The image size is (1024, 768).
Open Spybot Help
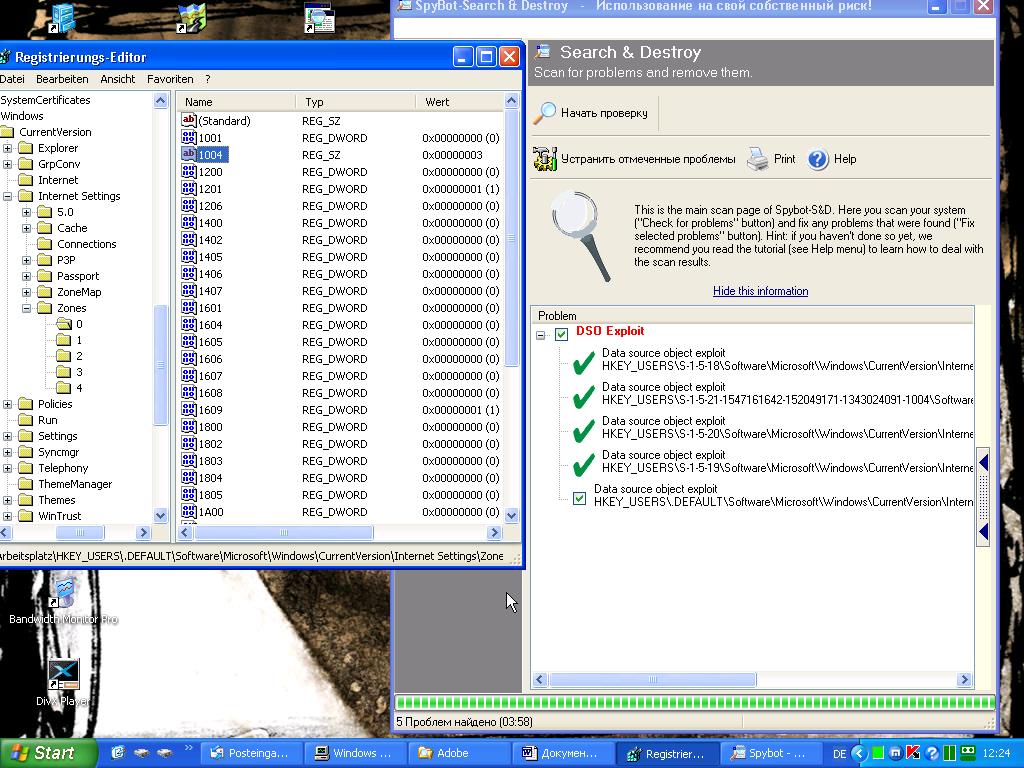pos(832,159)
